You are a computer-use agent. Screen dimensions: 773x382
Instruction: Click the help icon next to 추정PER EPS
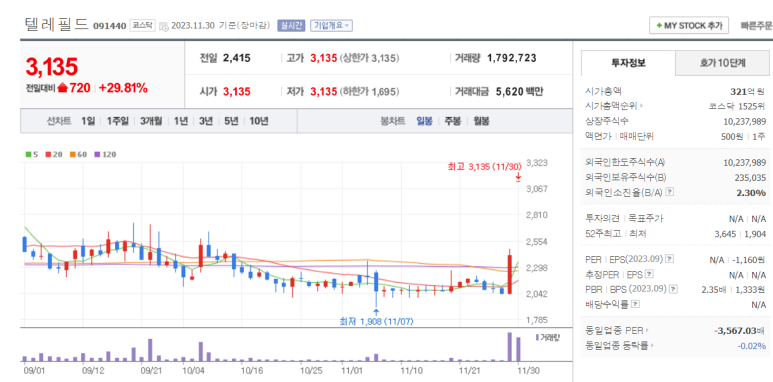click(650, 274)
